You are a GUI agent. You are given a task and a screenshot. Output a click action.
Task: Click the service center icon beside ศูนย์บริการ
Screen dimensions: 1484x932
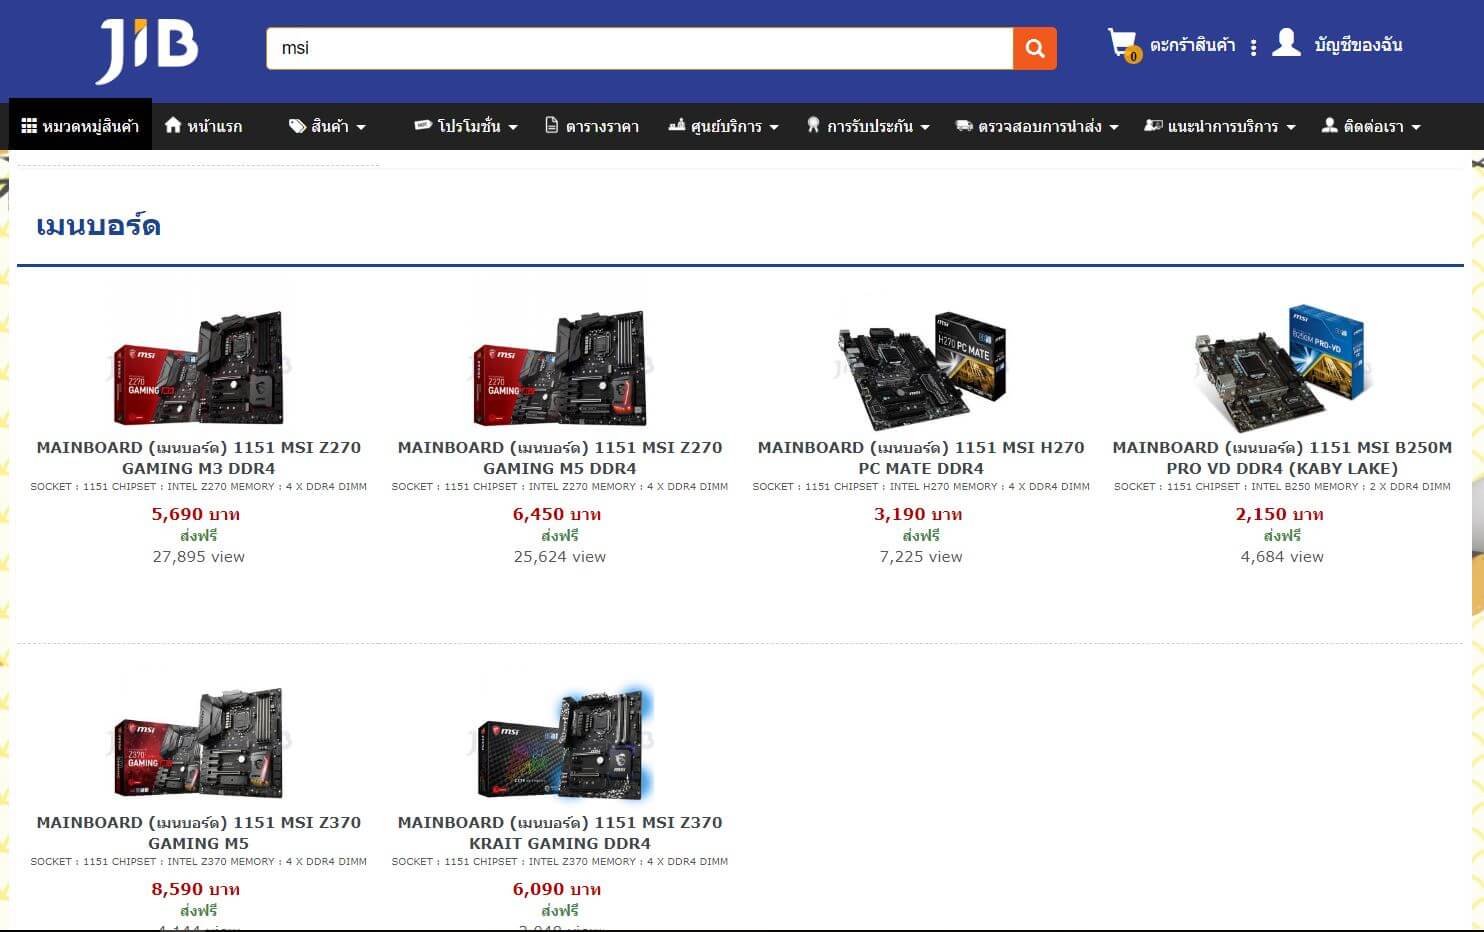677,125
